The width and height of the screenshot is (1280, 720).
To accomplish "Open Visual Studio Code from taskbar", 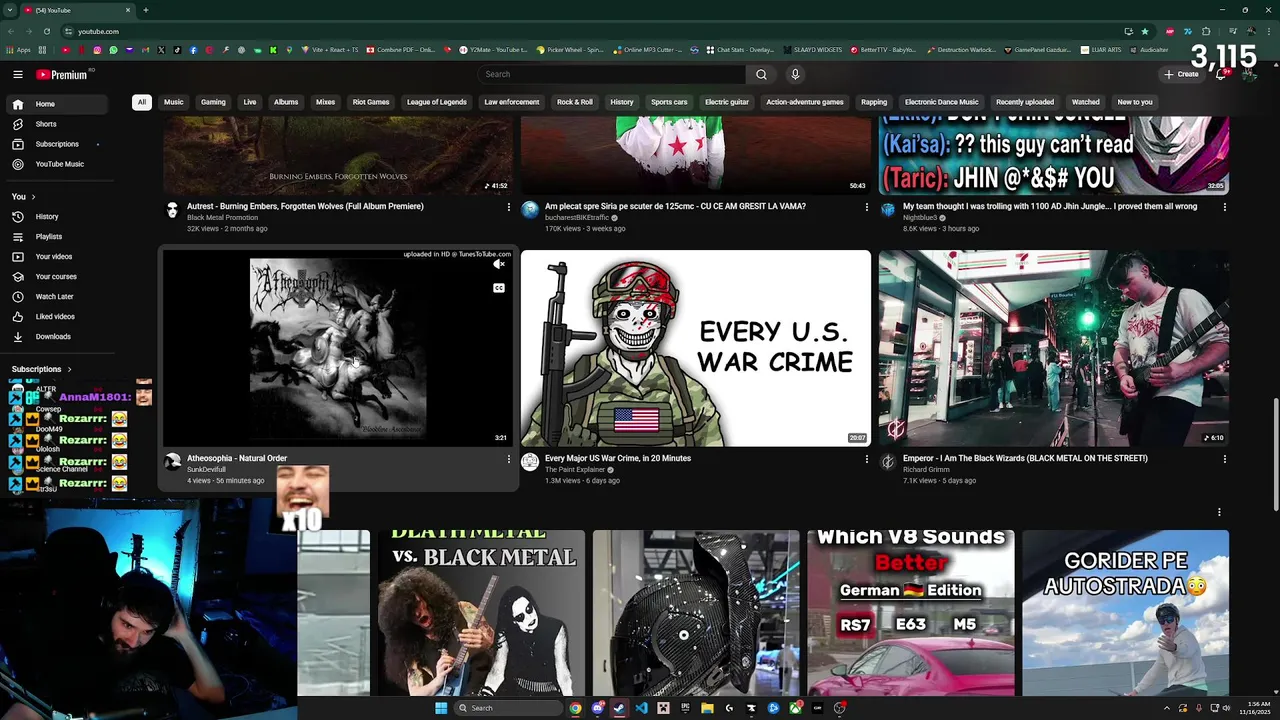I will 641,708.
